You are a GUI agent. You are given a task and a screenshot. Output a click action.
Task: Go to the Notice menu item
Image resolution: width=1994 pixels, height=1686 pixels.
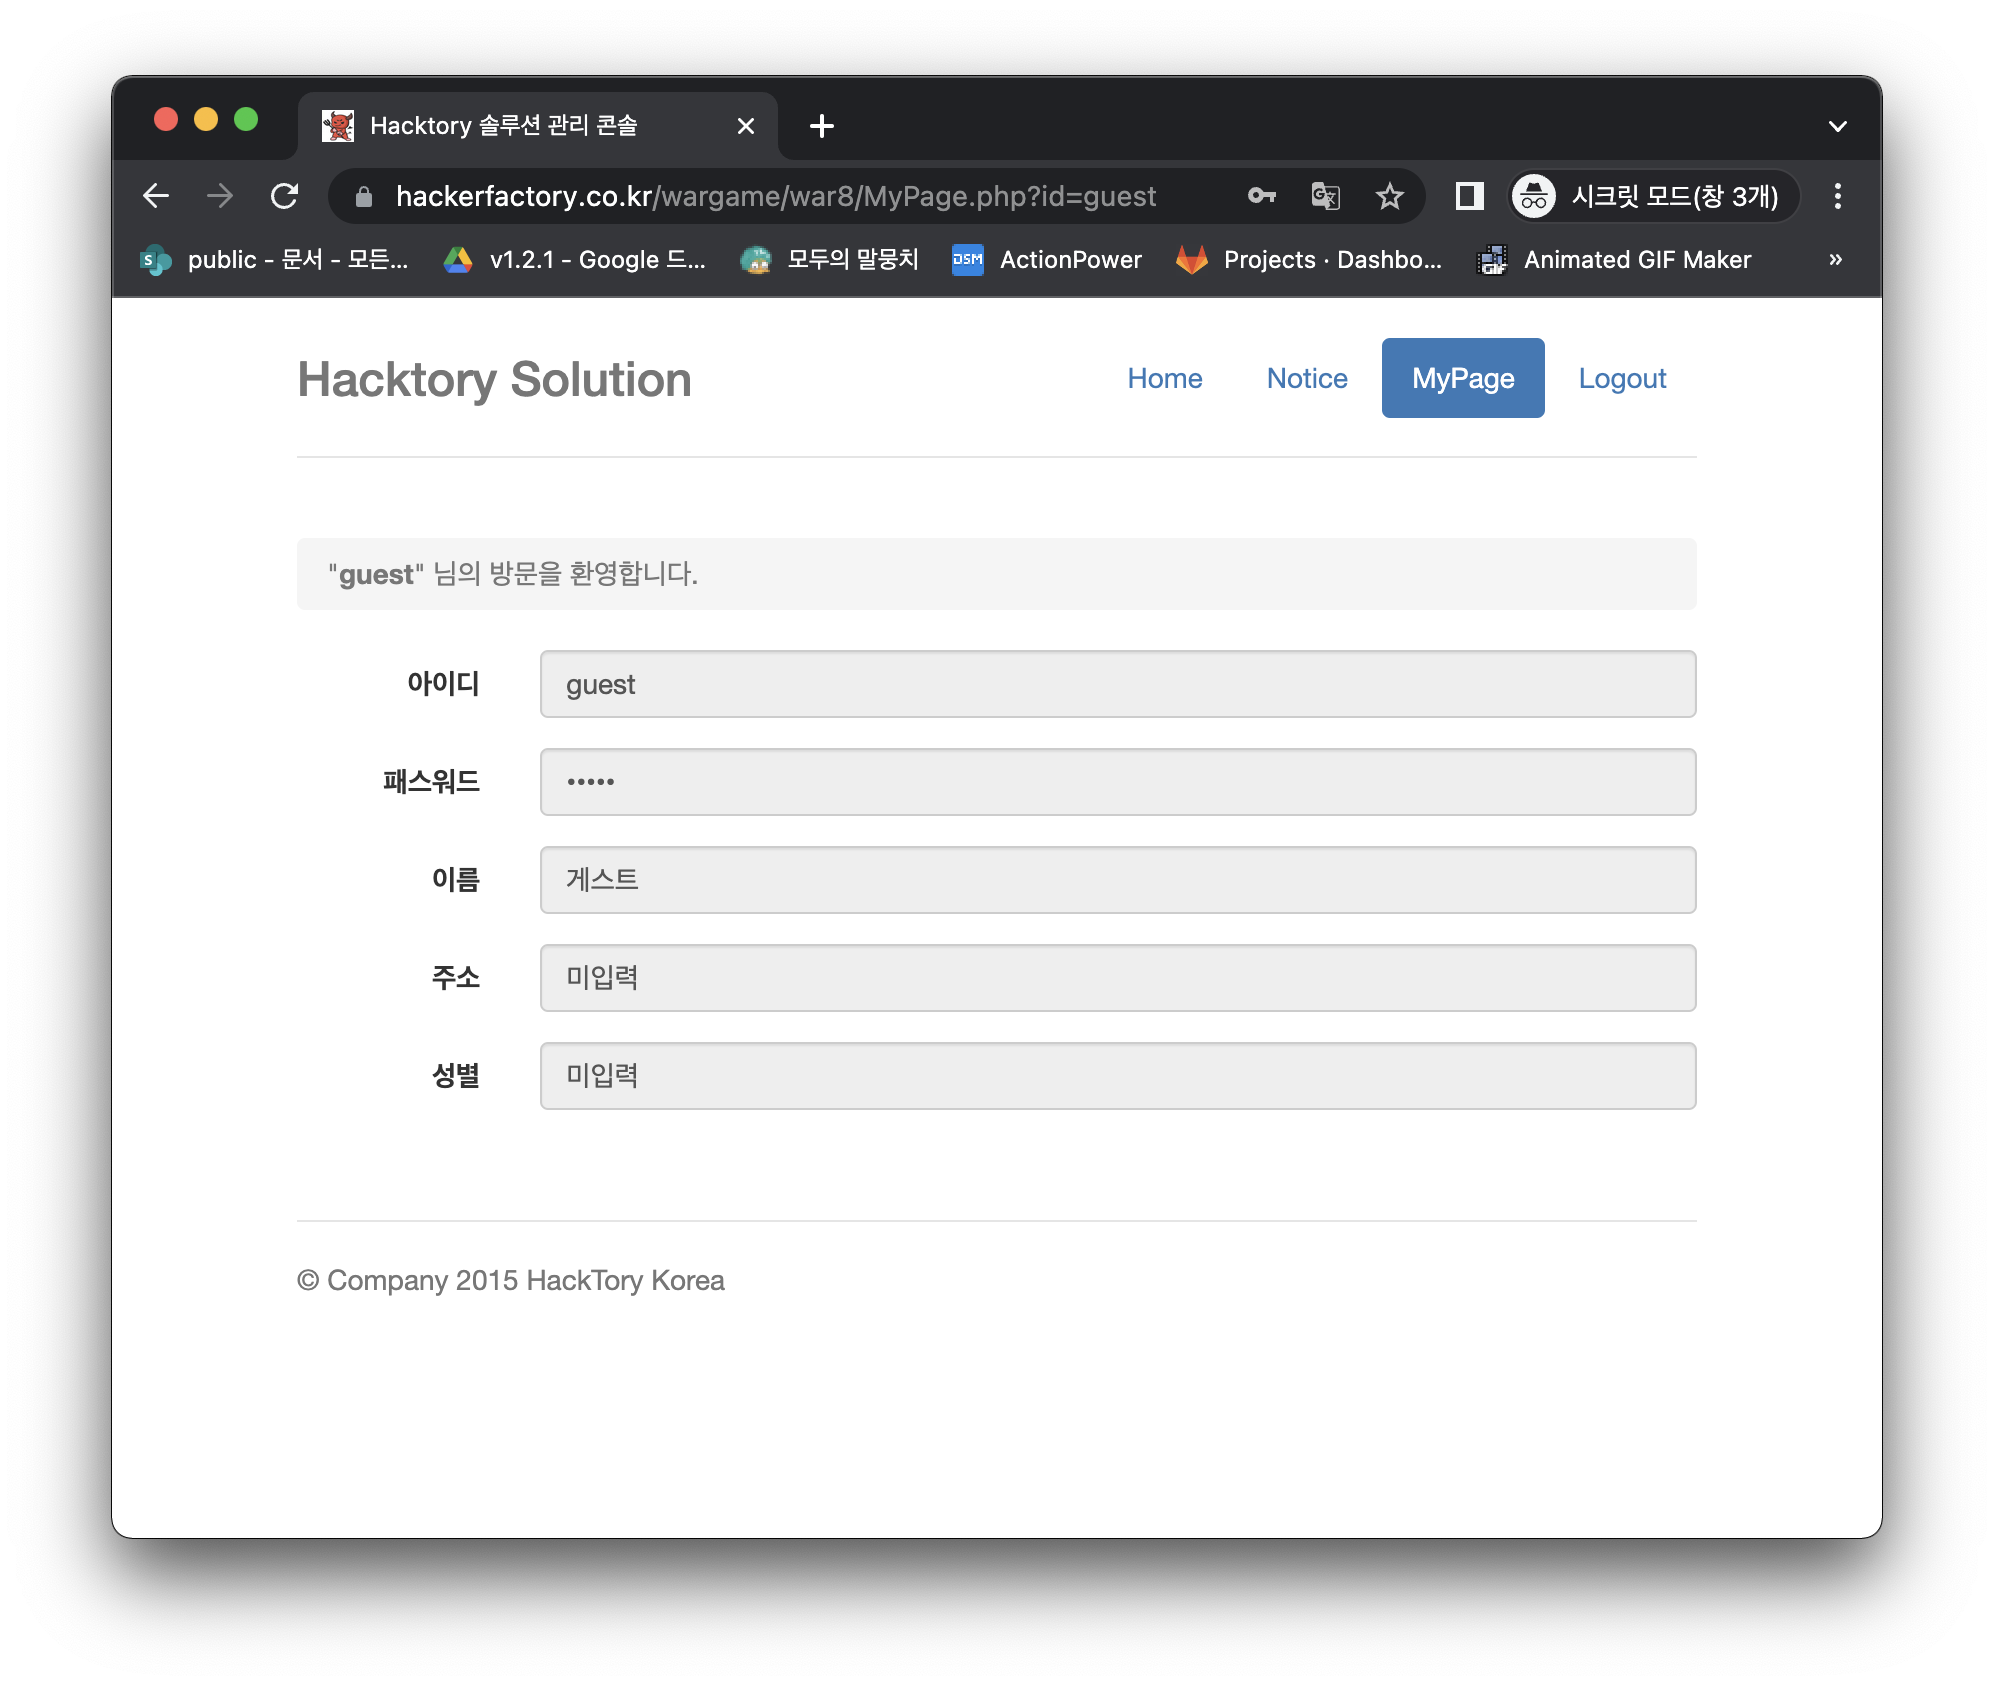coord(1306,378)
